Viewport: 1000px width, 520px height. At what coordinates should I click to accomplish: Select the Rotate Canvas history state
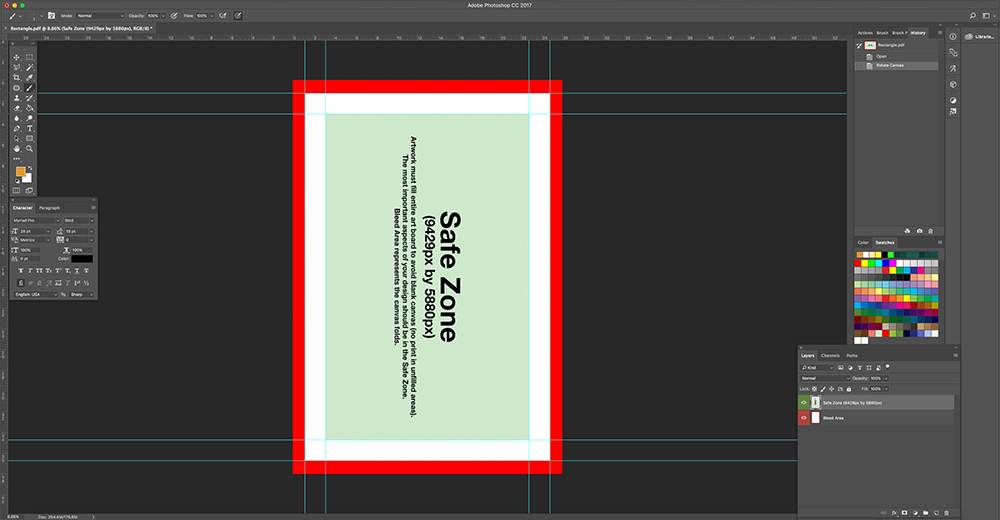894,66
